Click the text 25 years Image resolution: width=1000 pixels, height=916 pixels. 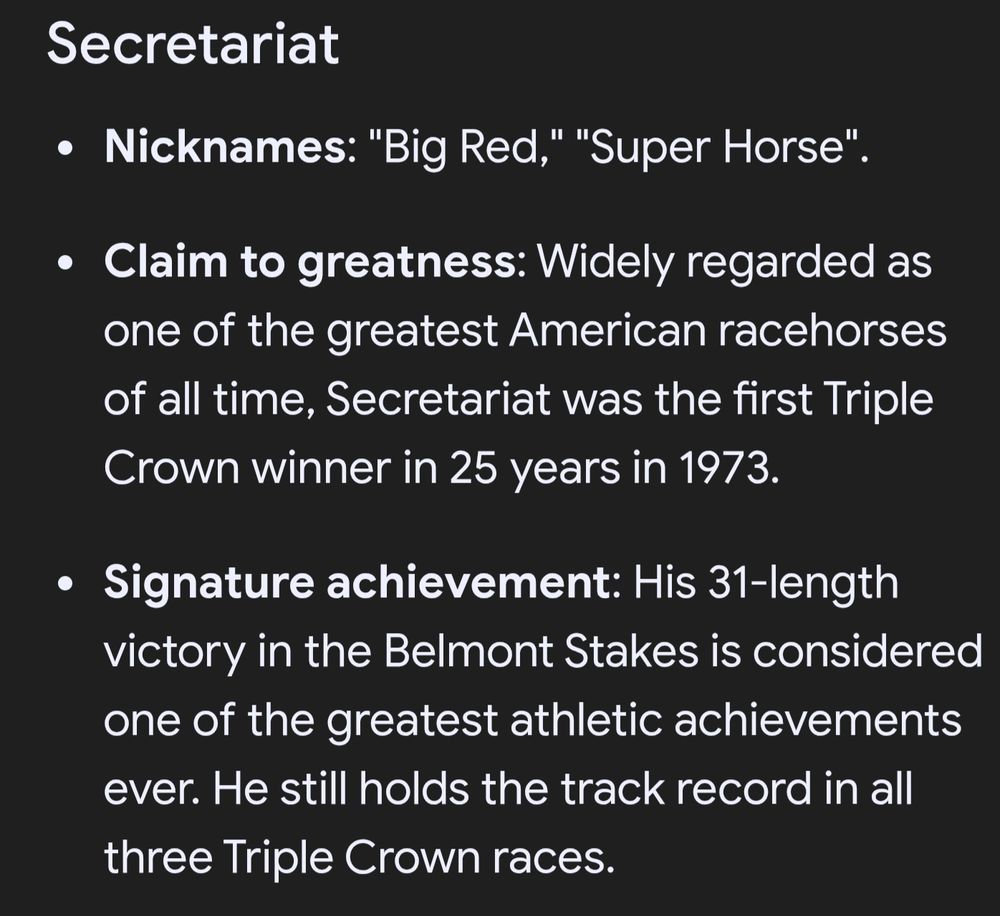point(535,469)
